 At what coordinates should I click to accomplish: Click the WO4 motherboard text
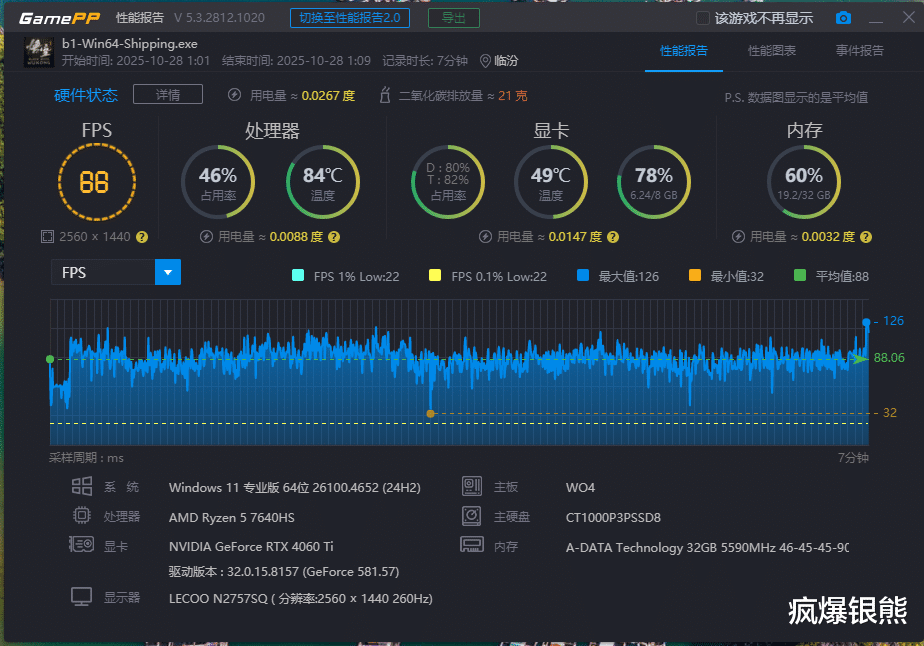click(x=580, y=487)
